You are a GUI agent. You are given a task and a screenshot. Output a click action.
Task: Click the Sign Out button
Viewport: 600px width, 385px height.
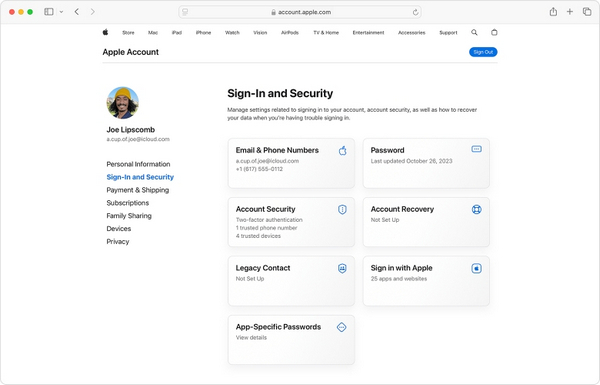(x=483, y=52)
